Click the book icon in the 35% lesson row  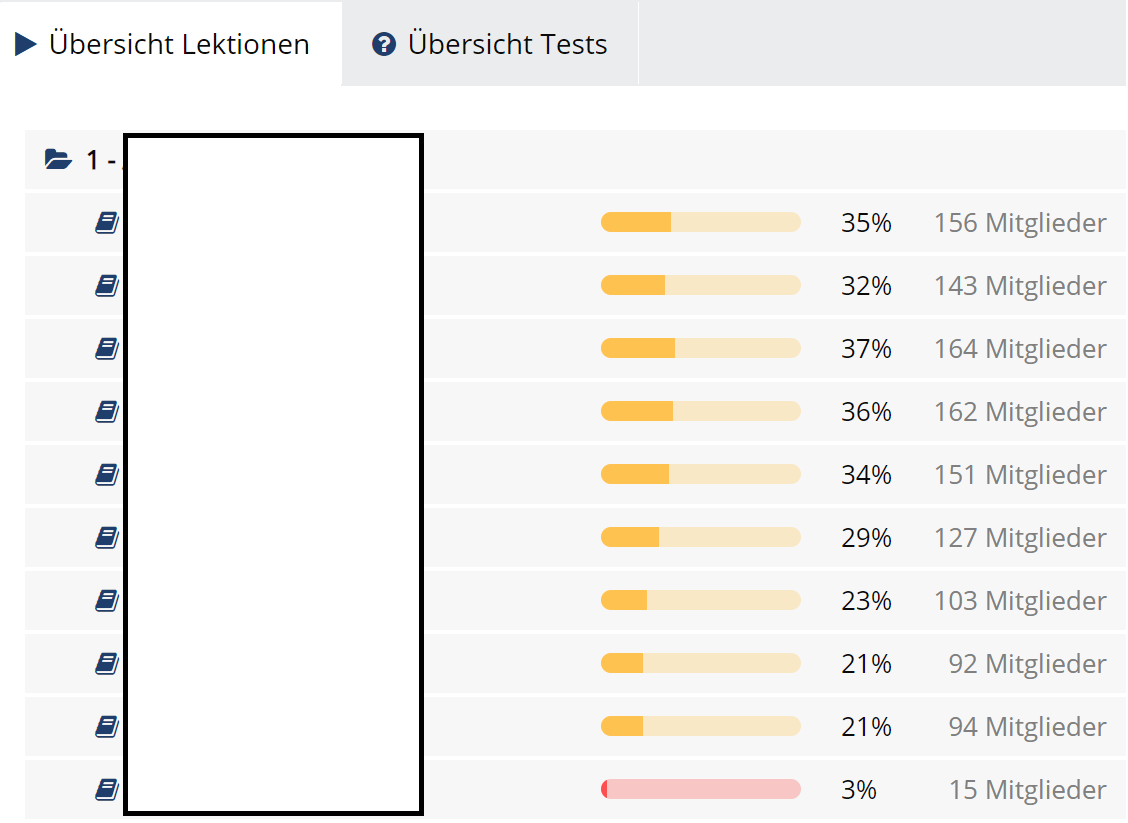(106, 222)
